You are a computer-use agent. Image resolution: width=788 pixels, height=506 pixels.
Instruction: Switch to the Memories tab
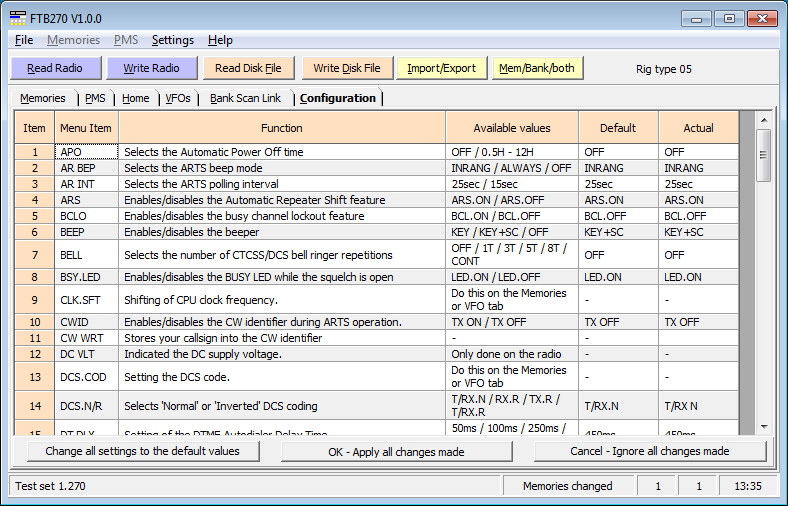[43, 98]
